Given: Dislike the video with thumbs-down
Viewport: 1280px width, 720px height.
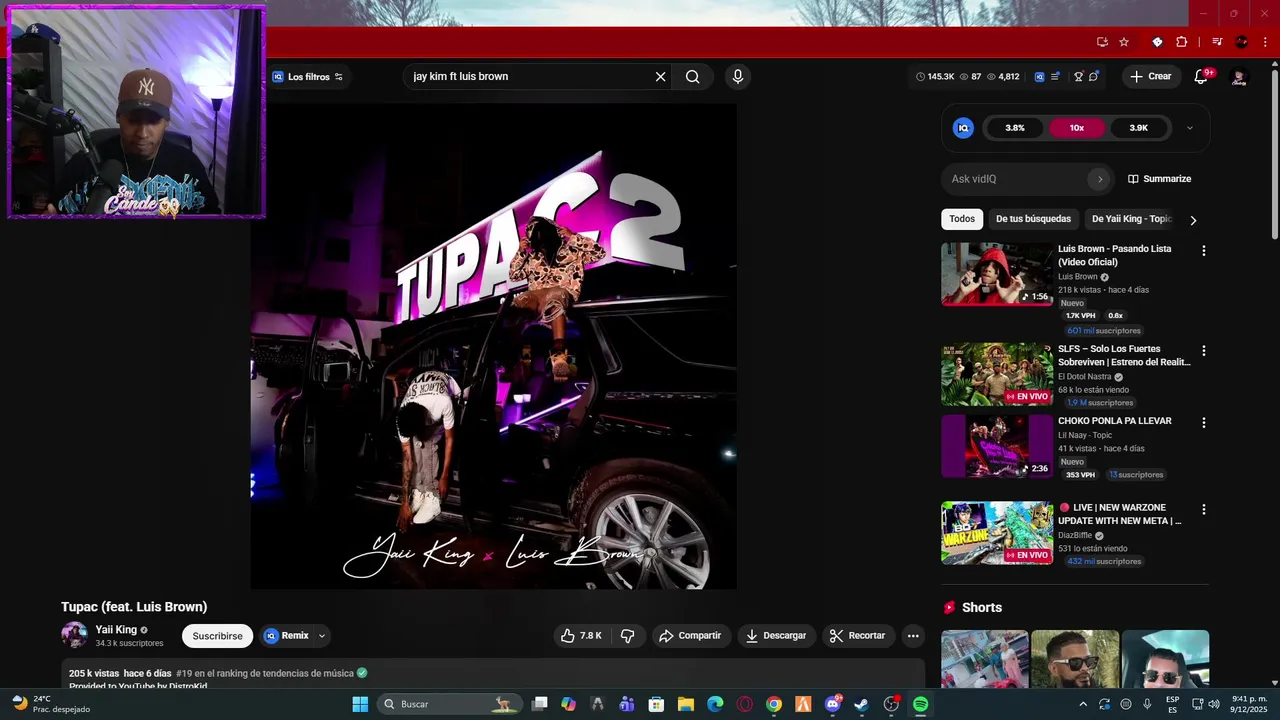Looking at the screenshot, I should pyautogui.click(x=628, y=636).
